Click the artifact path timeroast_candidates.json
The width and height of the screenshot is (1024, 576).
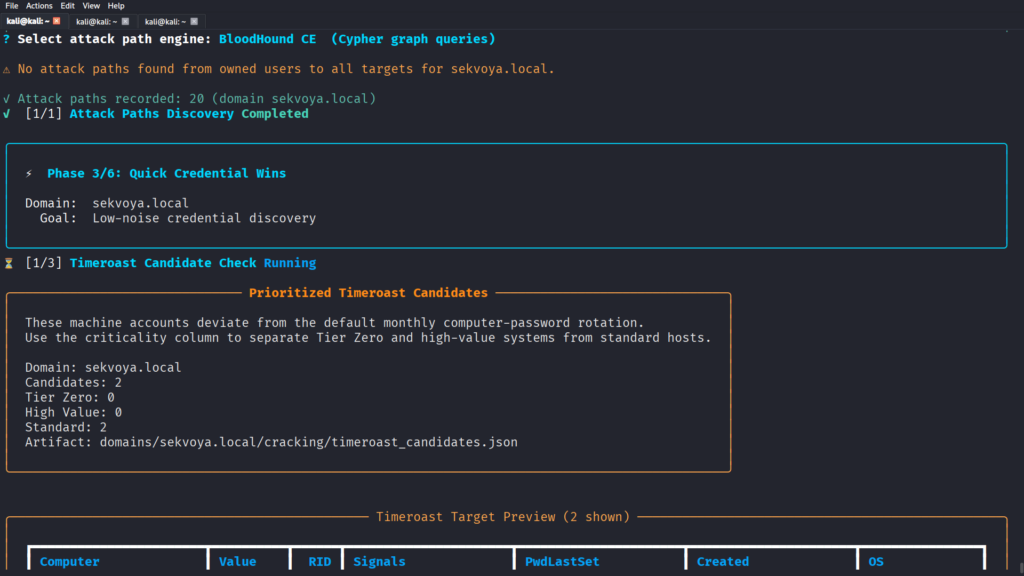[x=308, y=442]
